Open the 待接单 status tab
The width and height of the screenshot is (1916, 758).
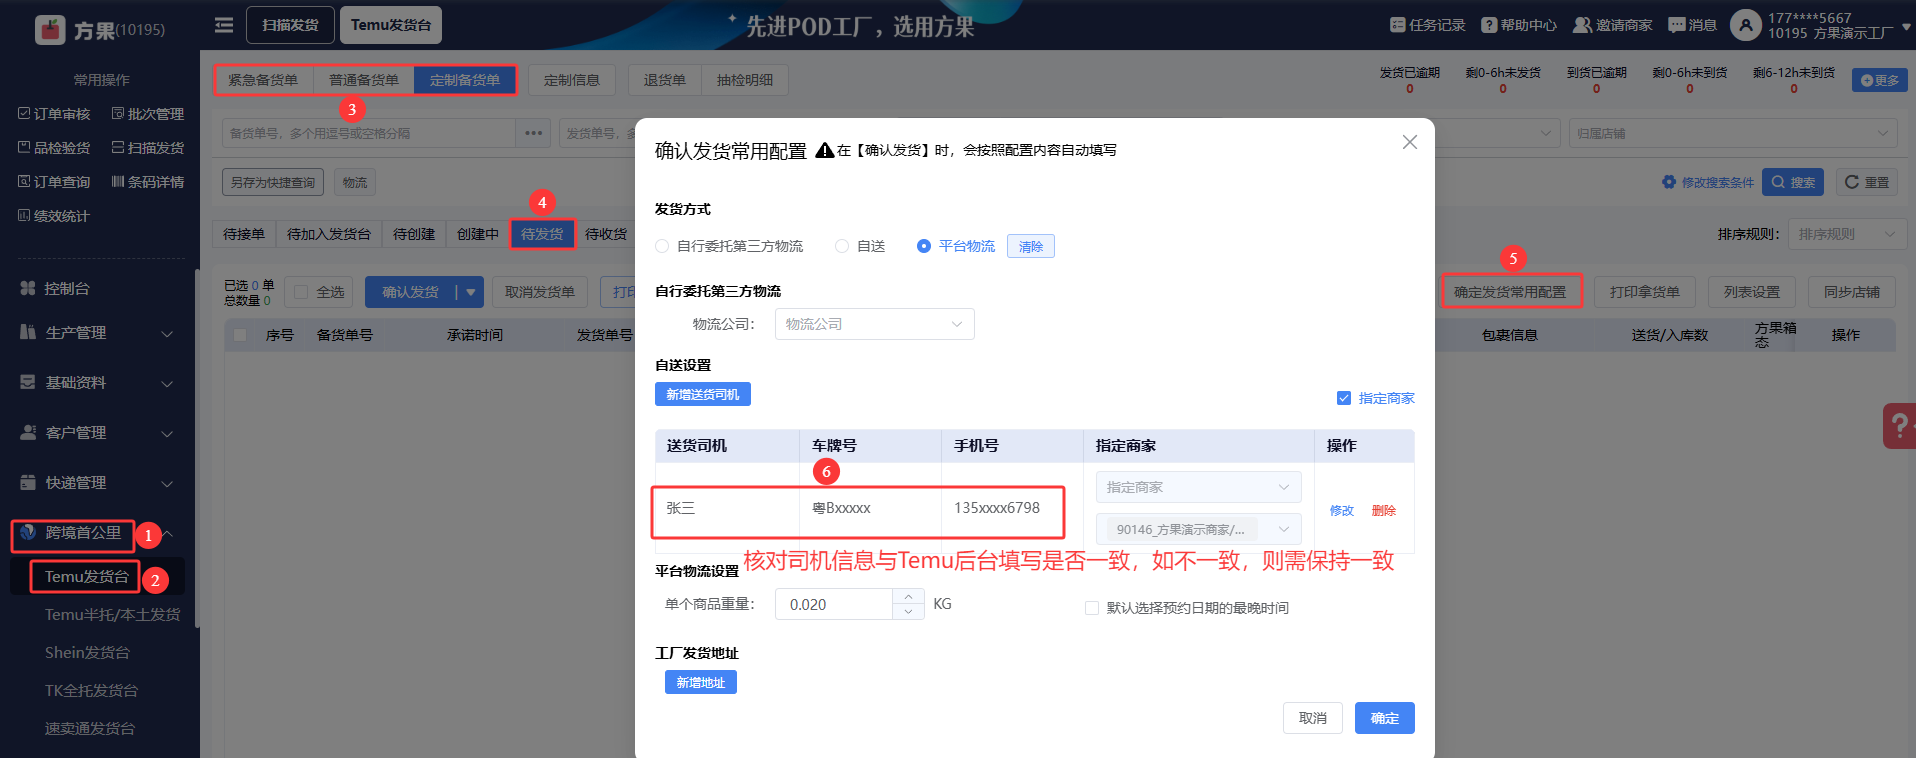244,234
